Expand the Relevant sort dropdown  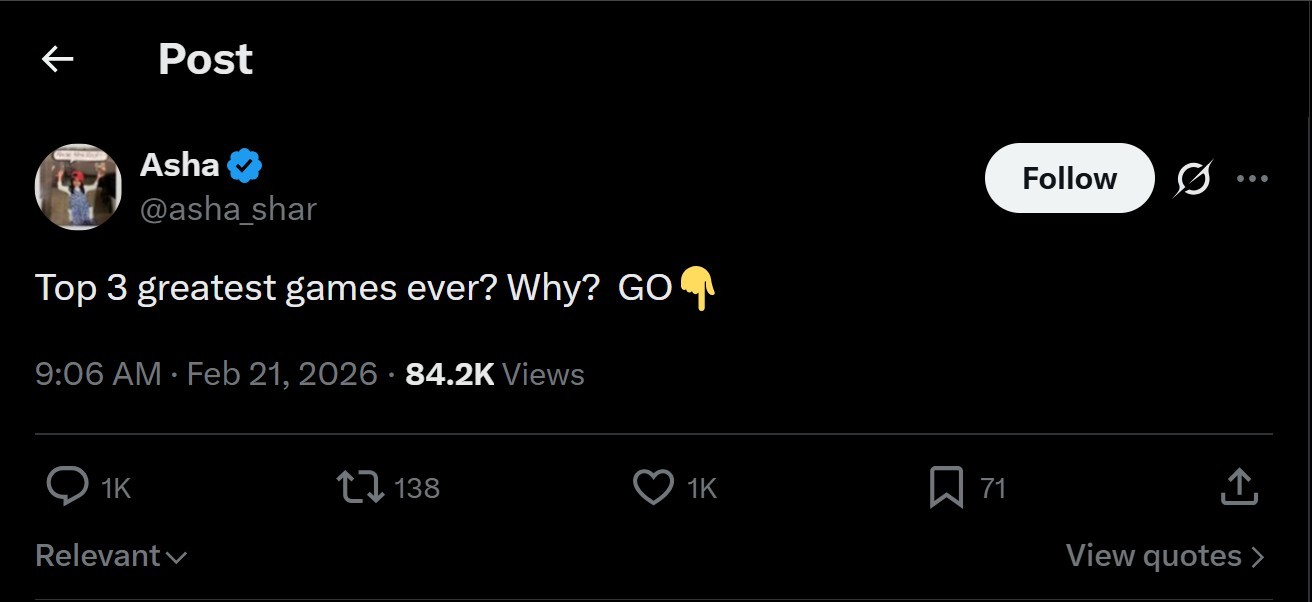(x=110, y=556)
